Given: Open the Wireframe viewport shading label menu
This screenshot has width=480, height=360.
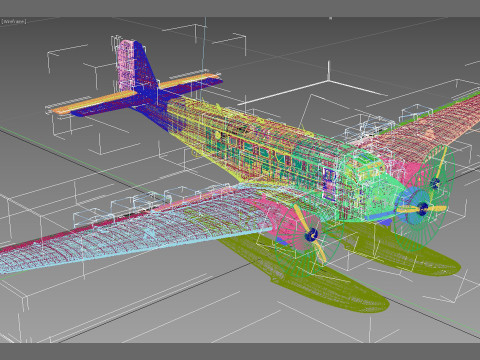Looking at the screenshot, I should coord(13,21).
